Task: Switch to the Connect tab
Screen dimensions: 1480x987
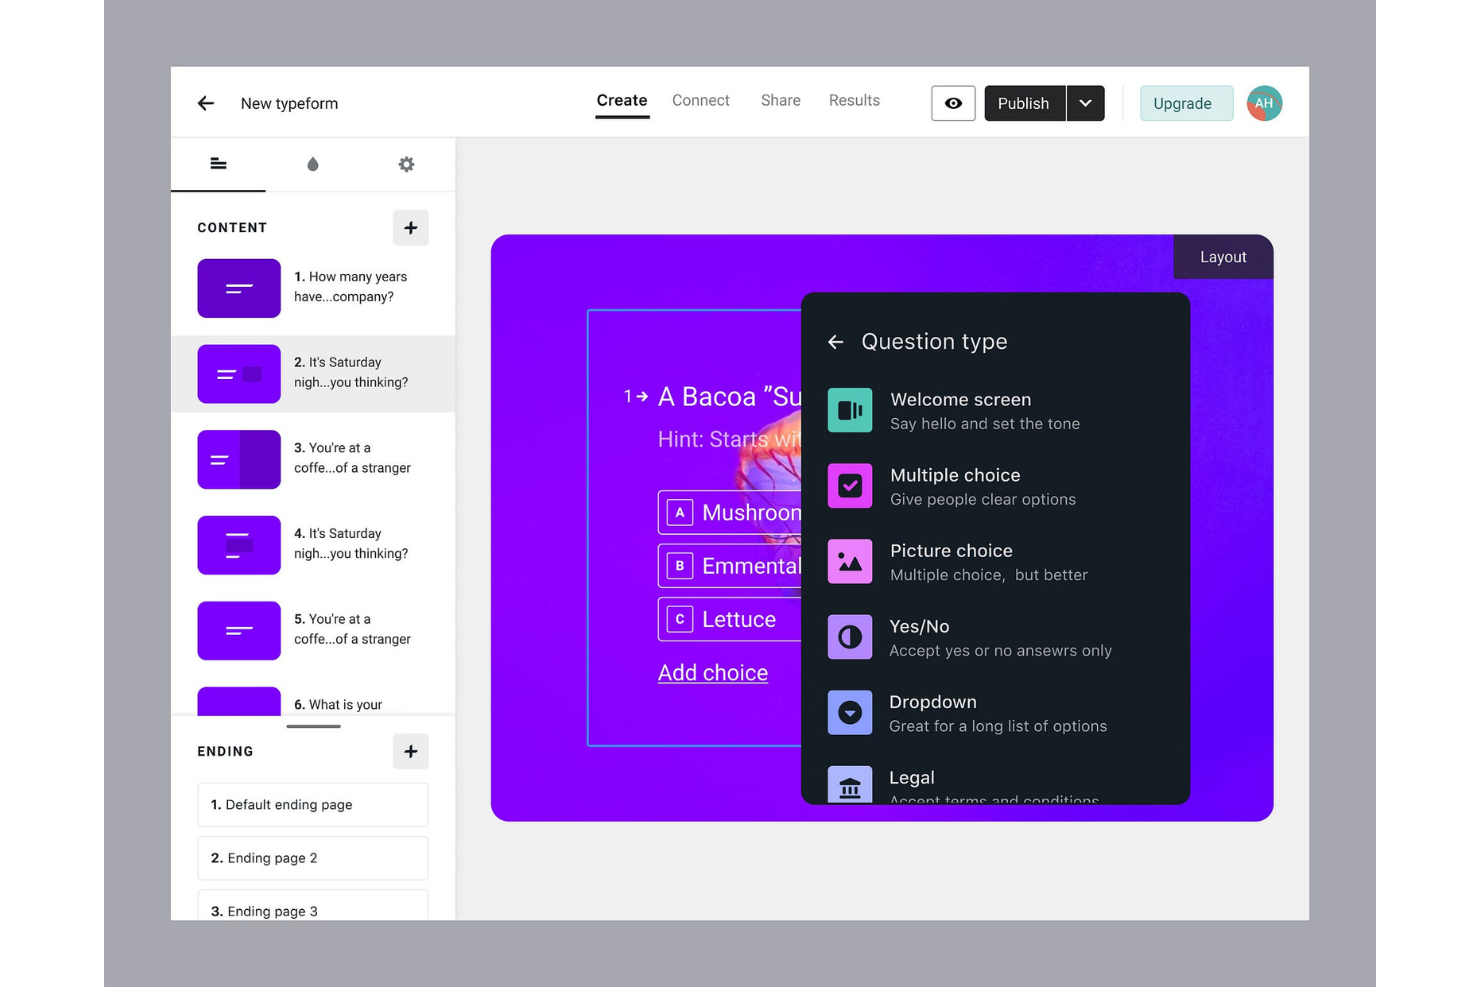Action: tap(701, 101)
